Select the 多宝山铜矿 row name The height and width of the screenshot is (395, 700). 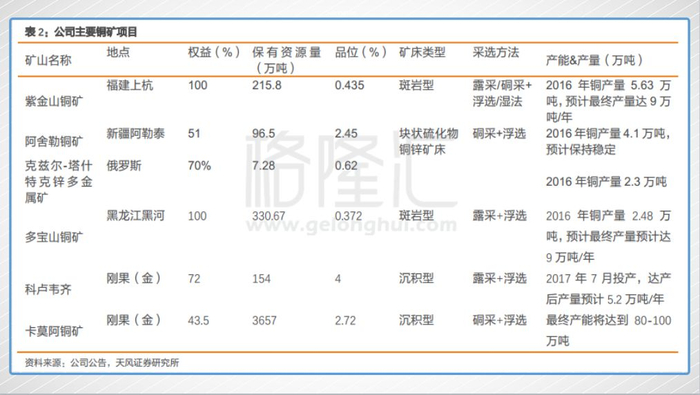(x=54, y=237)
